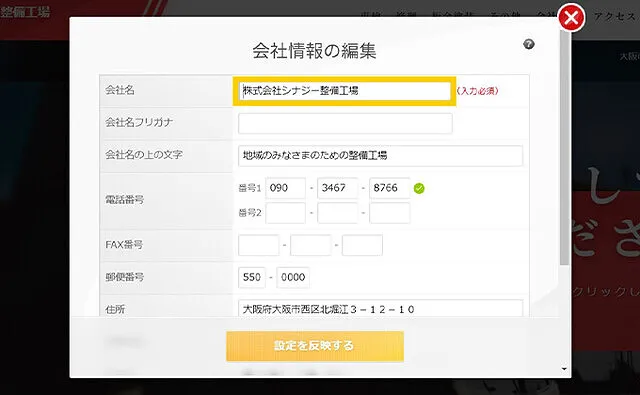Open the help question mark icon
Viewport: 640px width, 395px height.
[529, 44]
